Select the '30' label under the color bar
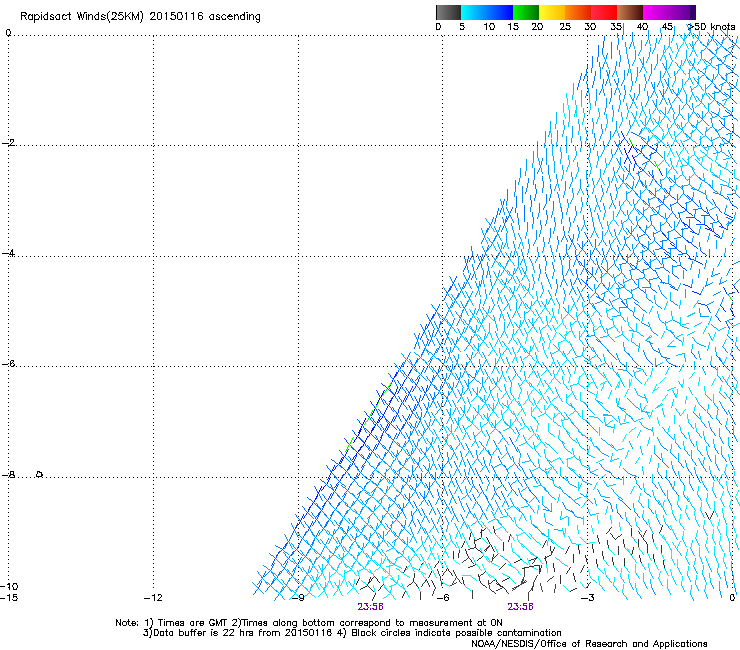 tap(590, 27)
